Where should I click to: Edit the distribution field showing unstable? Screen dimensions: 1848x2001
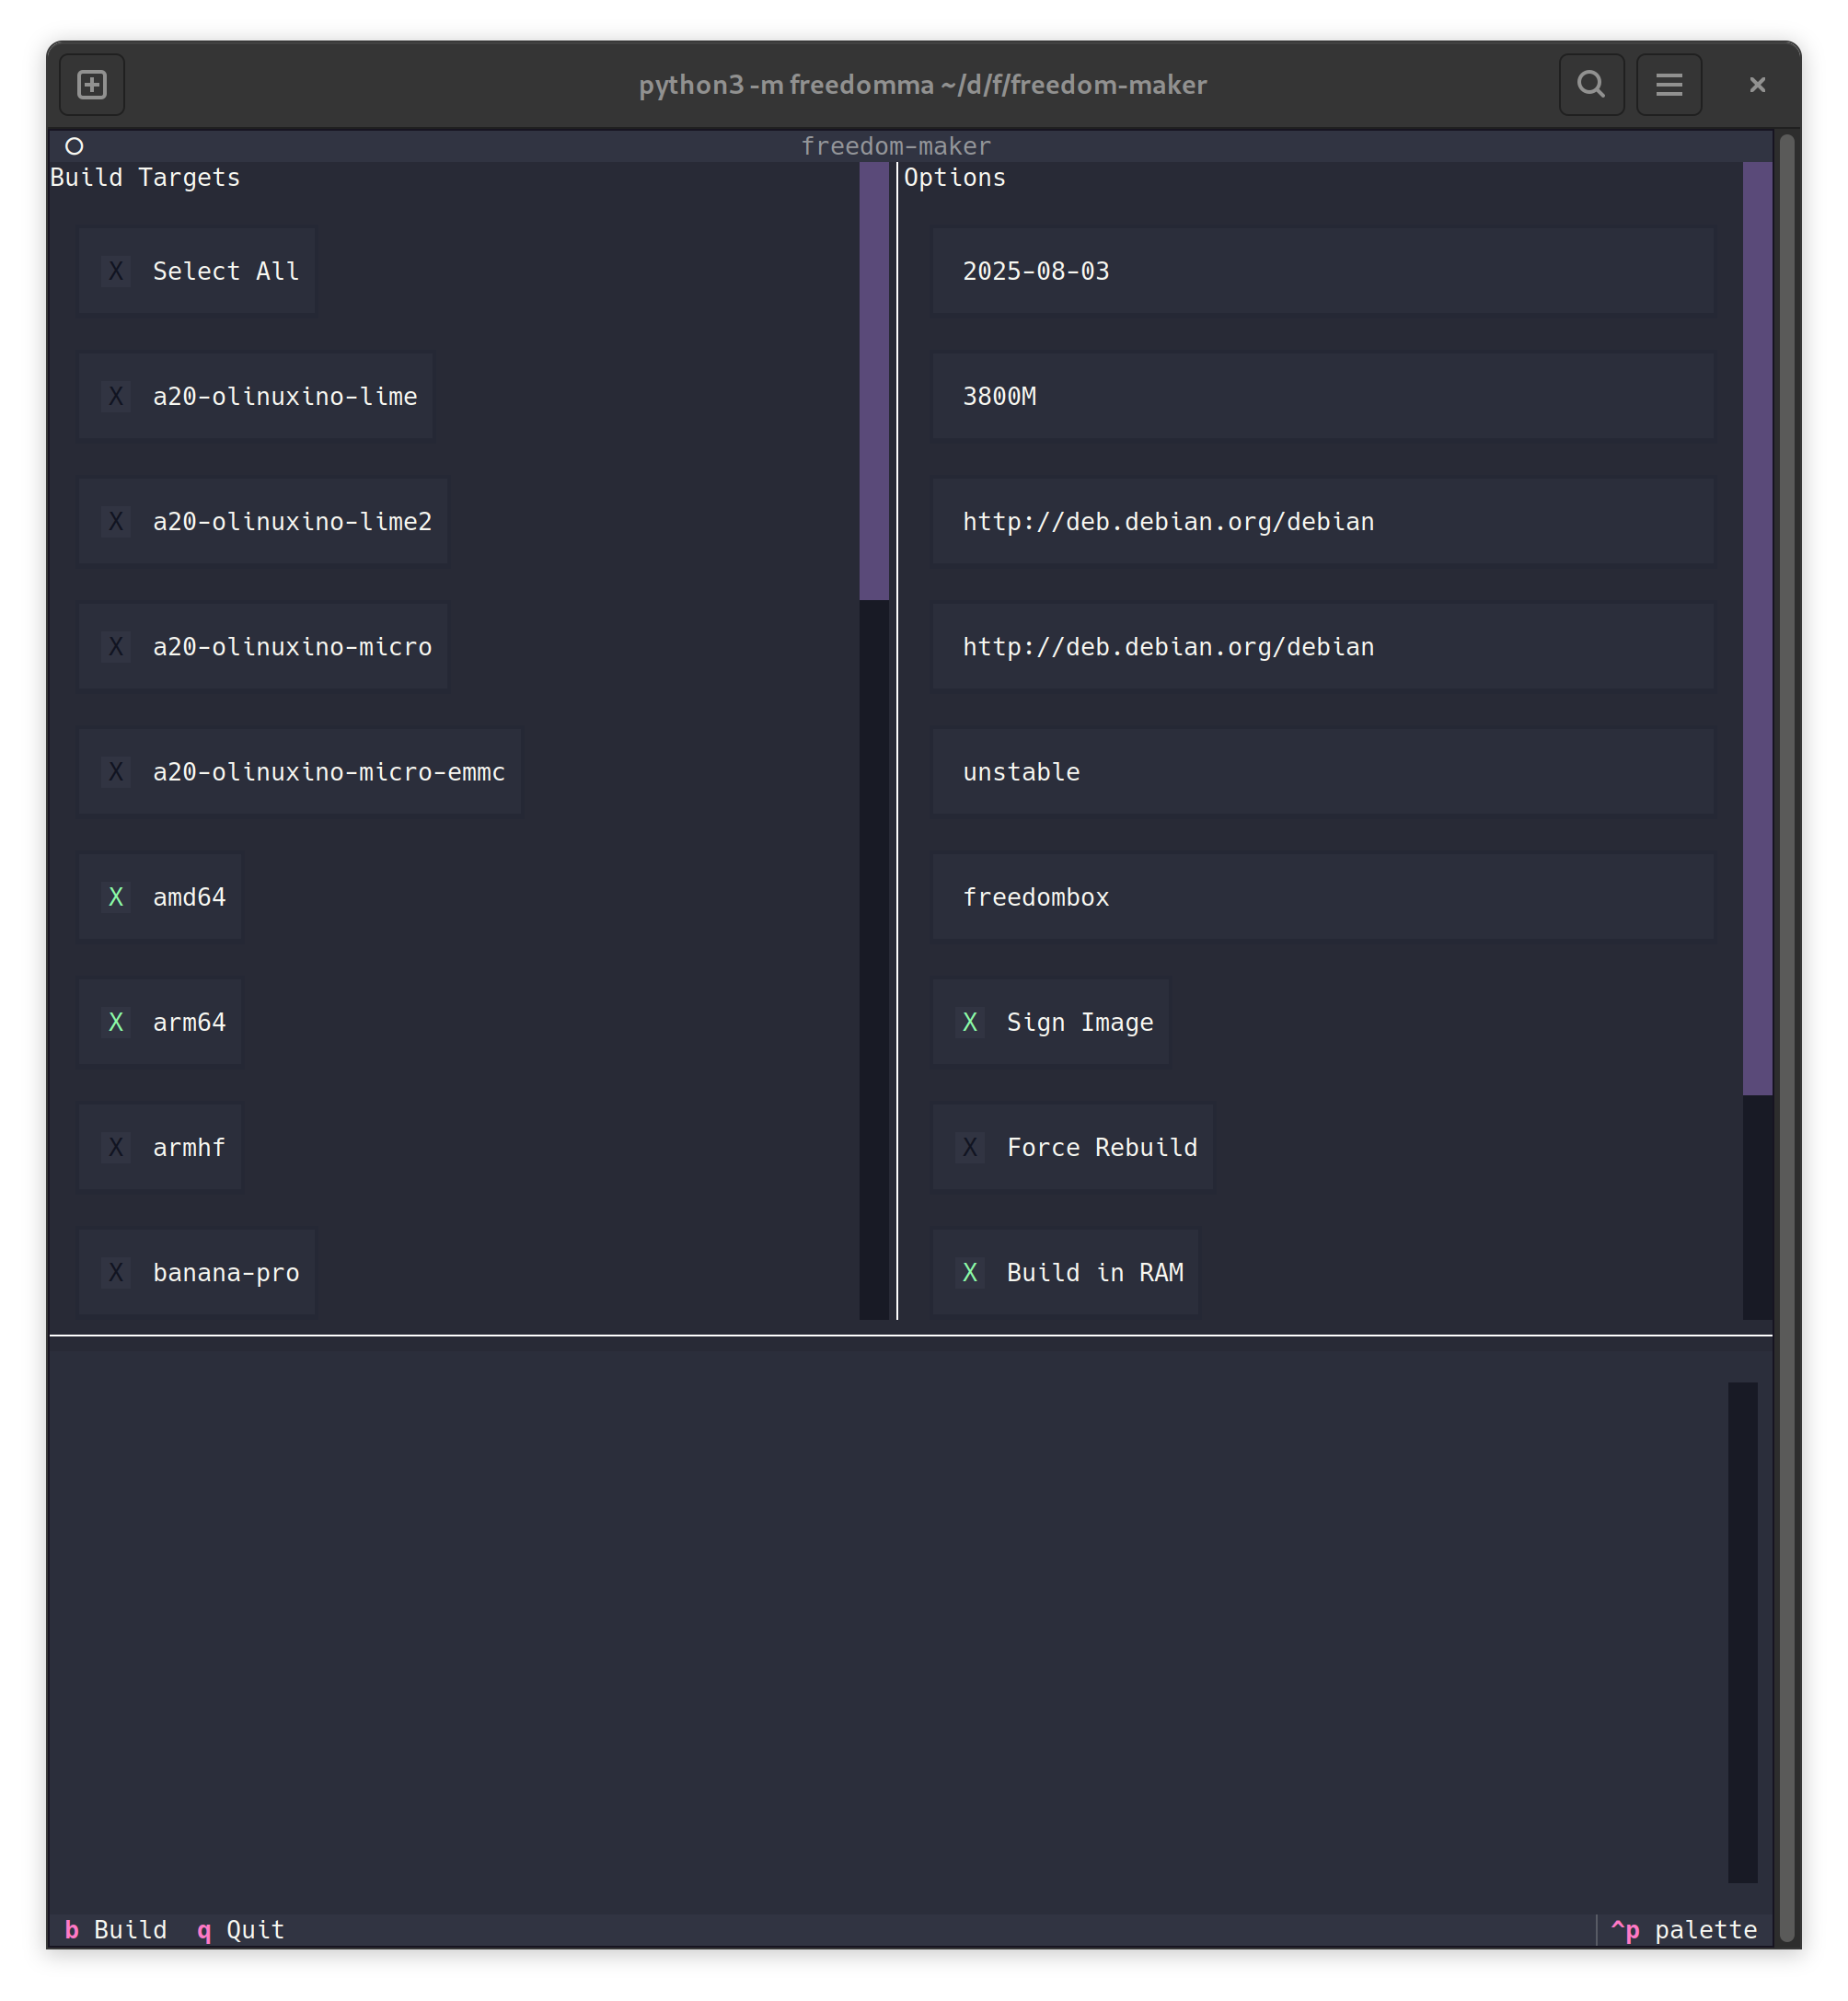(1323, 771)
